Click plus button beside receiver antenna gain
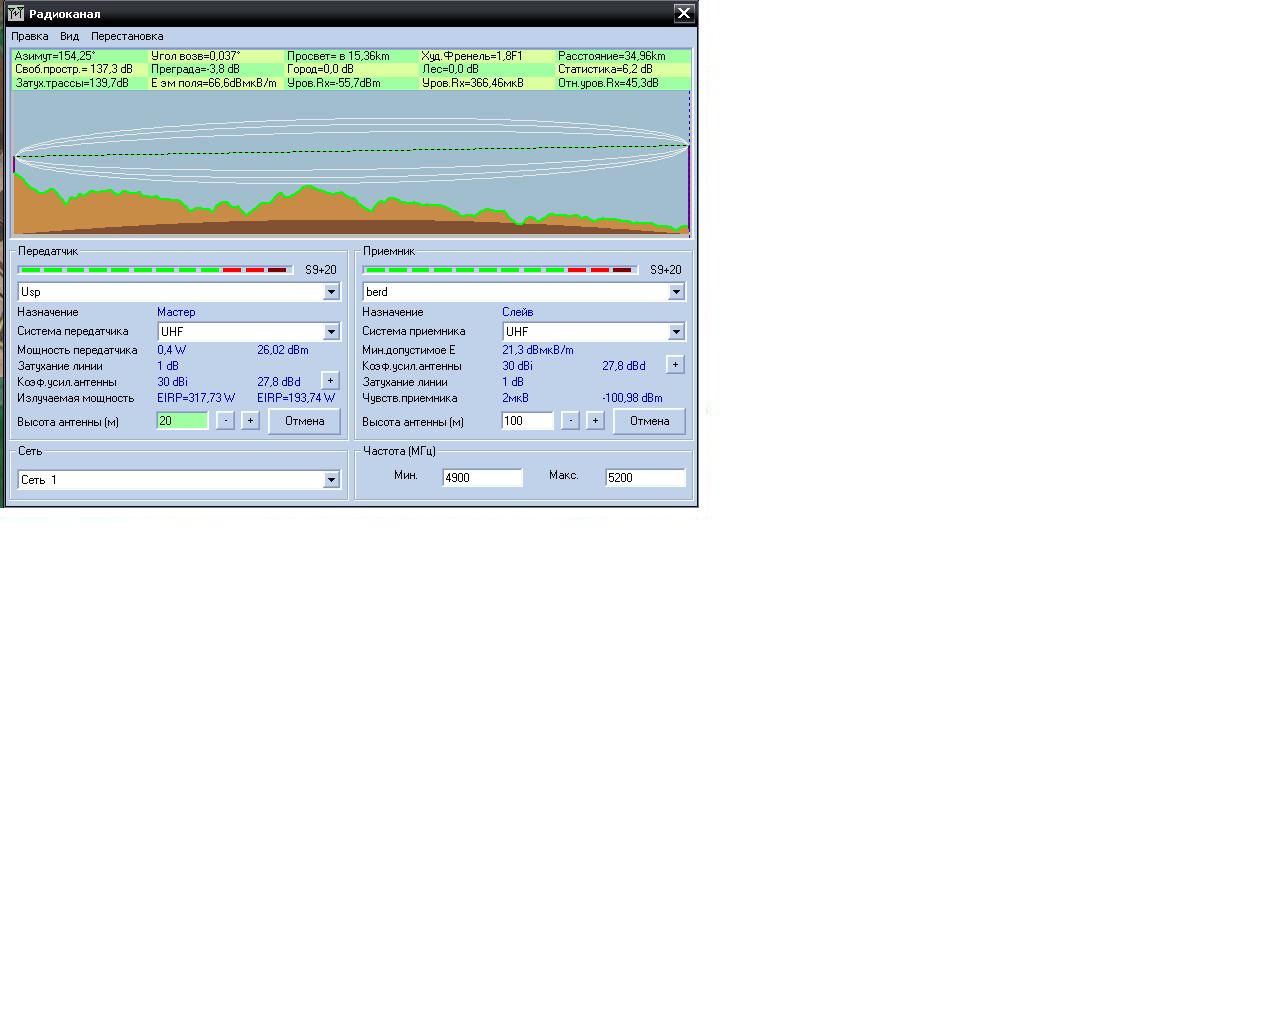 [675, 365]
